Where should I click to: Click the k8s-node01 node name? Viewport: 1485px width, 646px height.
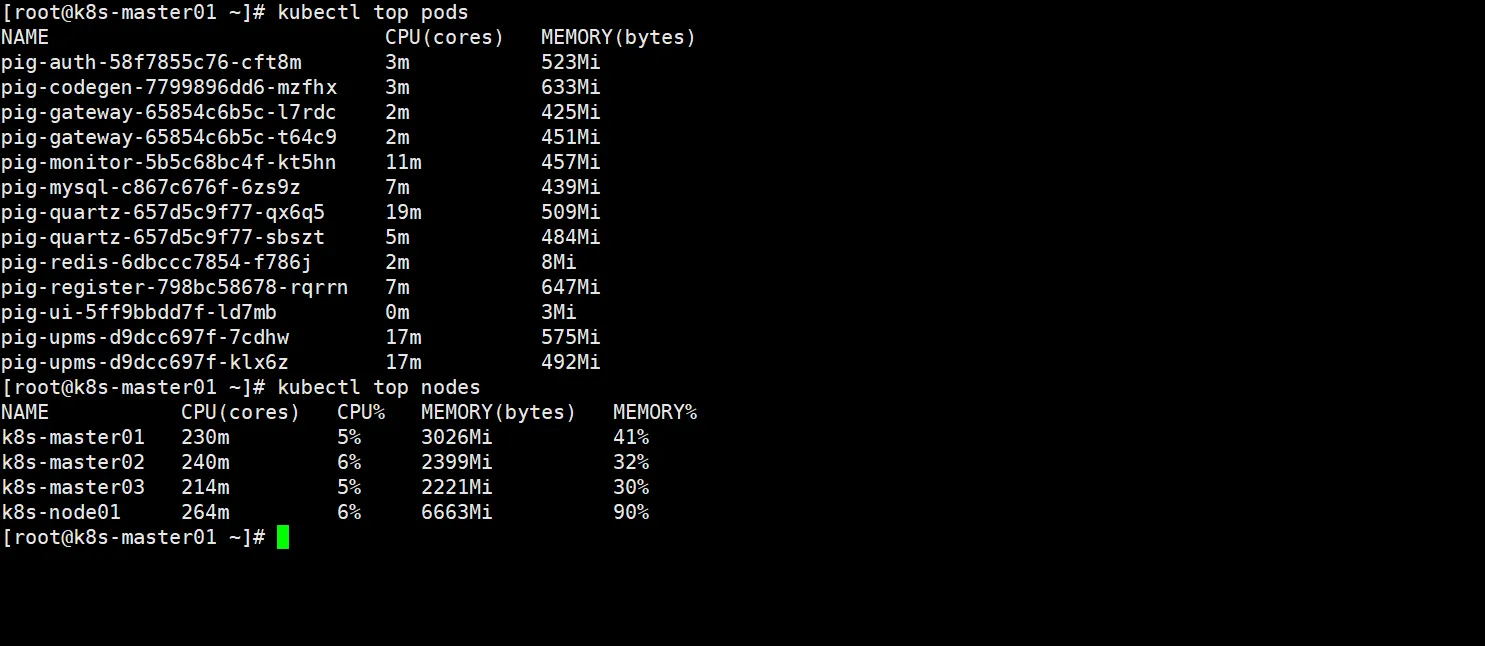pyautogui.click(x=61, y=513)
